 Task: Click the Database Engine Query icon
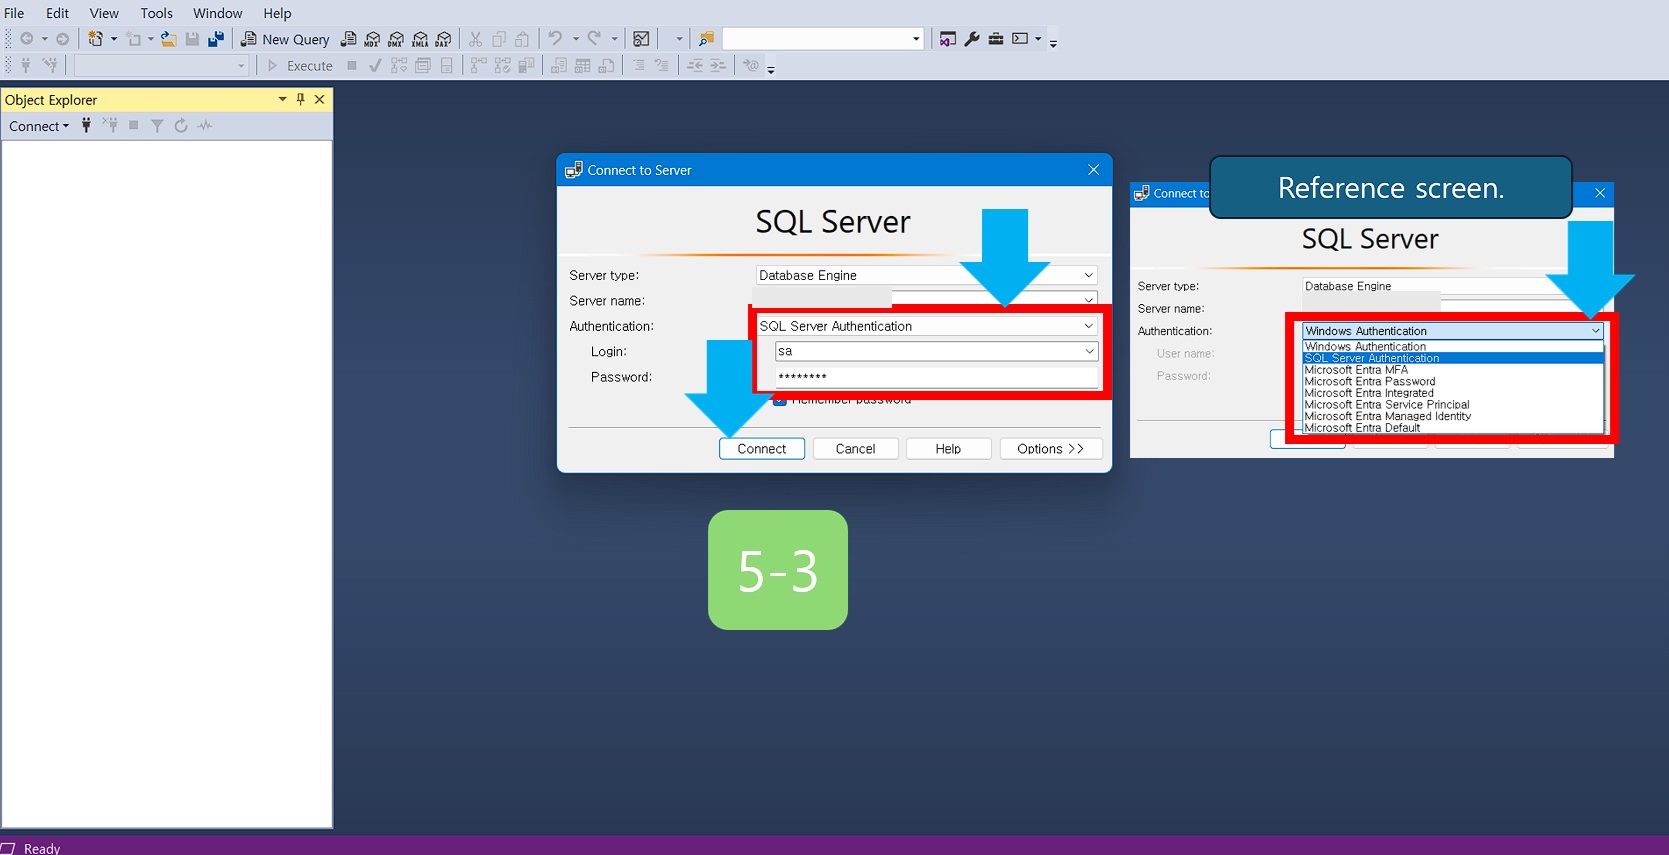[348, 39]
